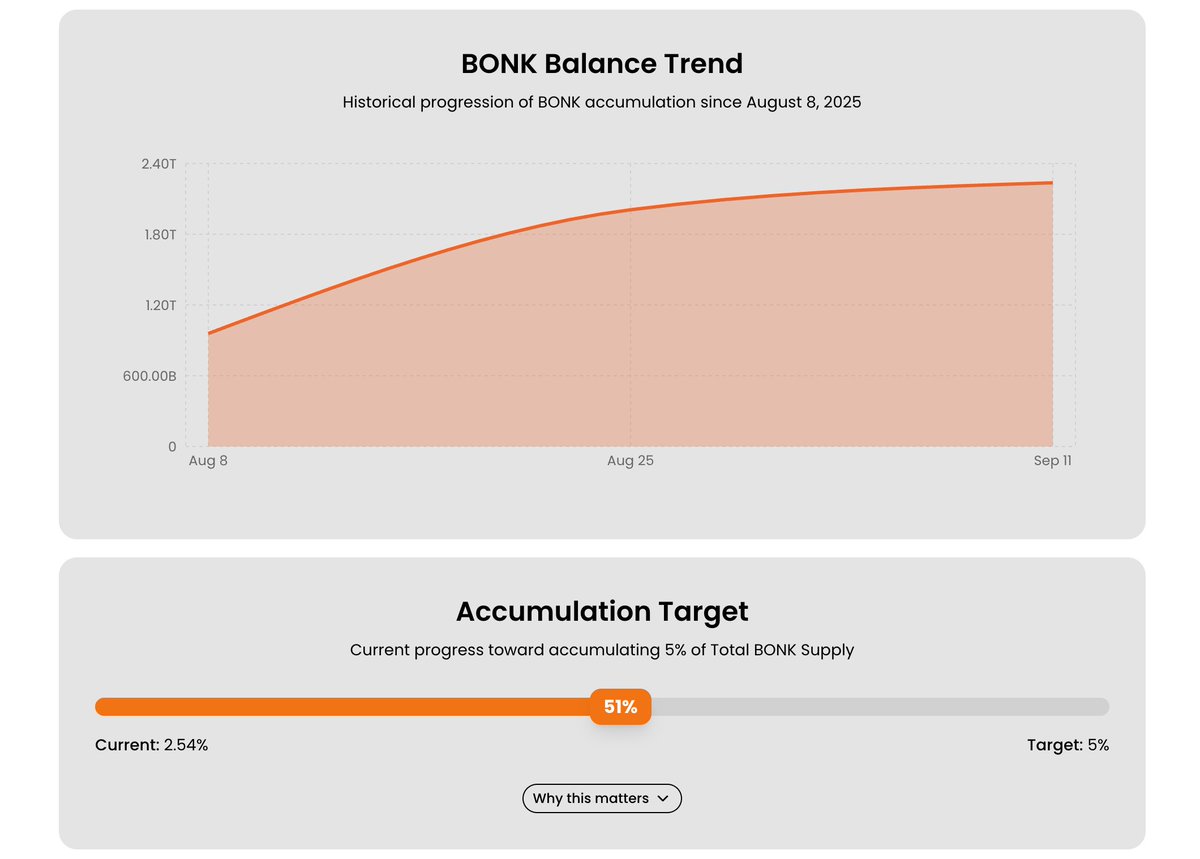Click the shaded area of the balance chart
The width and height of the screenshot is (1200, 859).
(x=630, y=340)
